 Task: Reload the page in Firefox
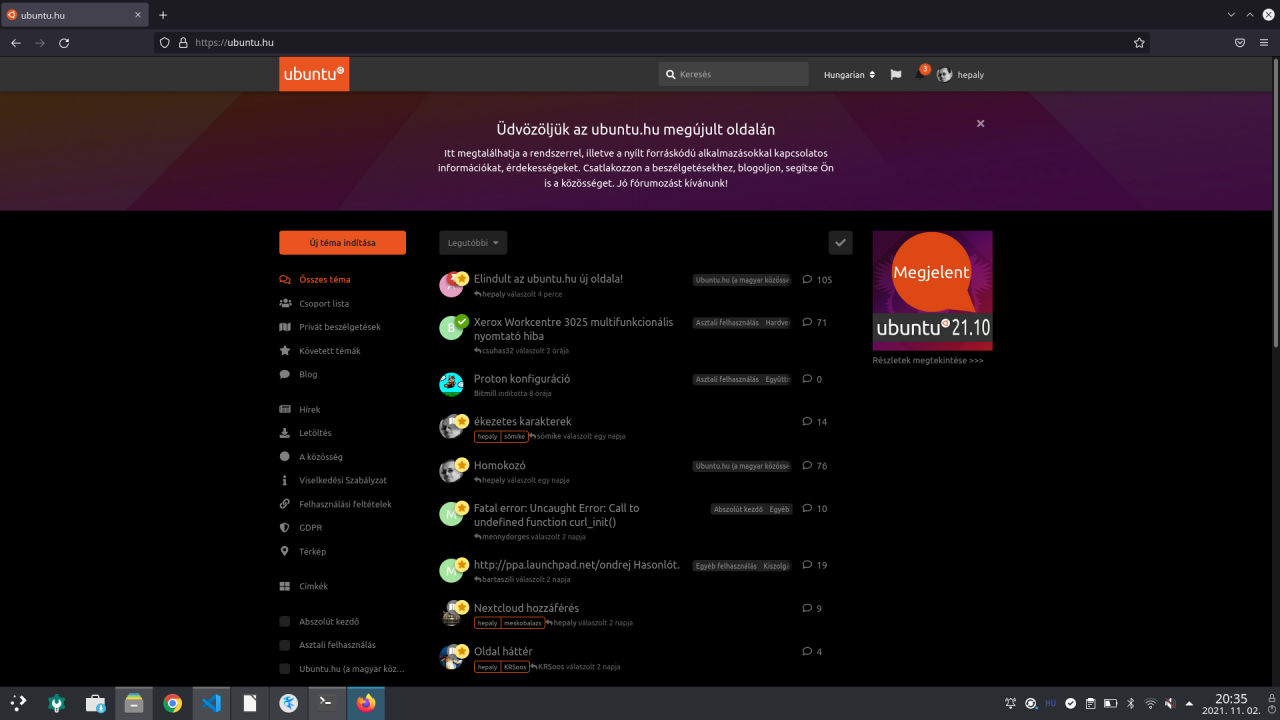(x=64, y=43)
